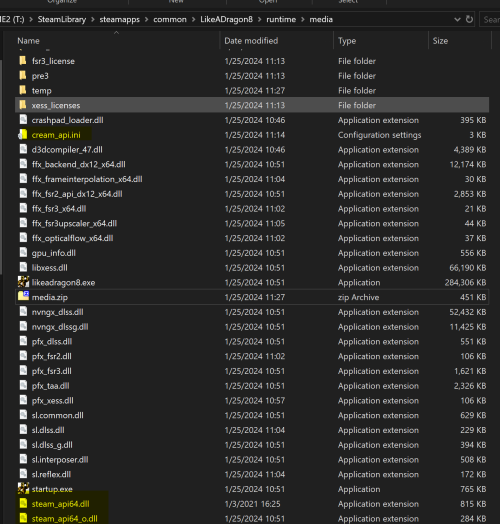Focus the Search box
Image resolution: width=500 pixels, height=524 pixels.
coord(490,19)
